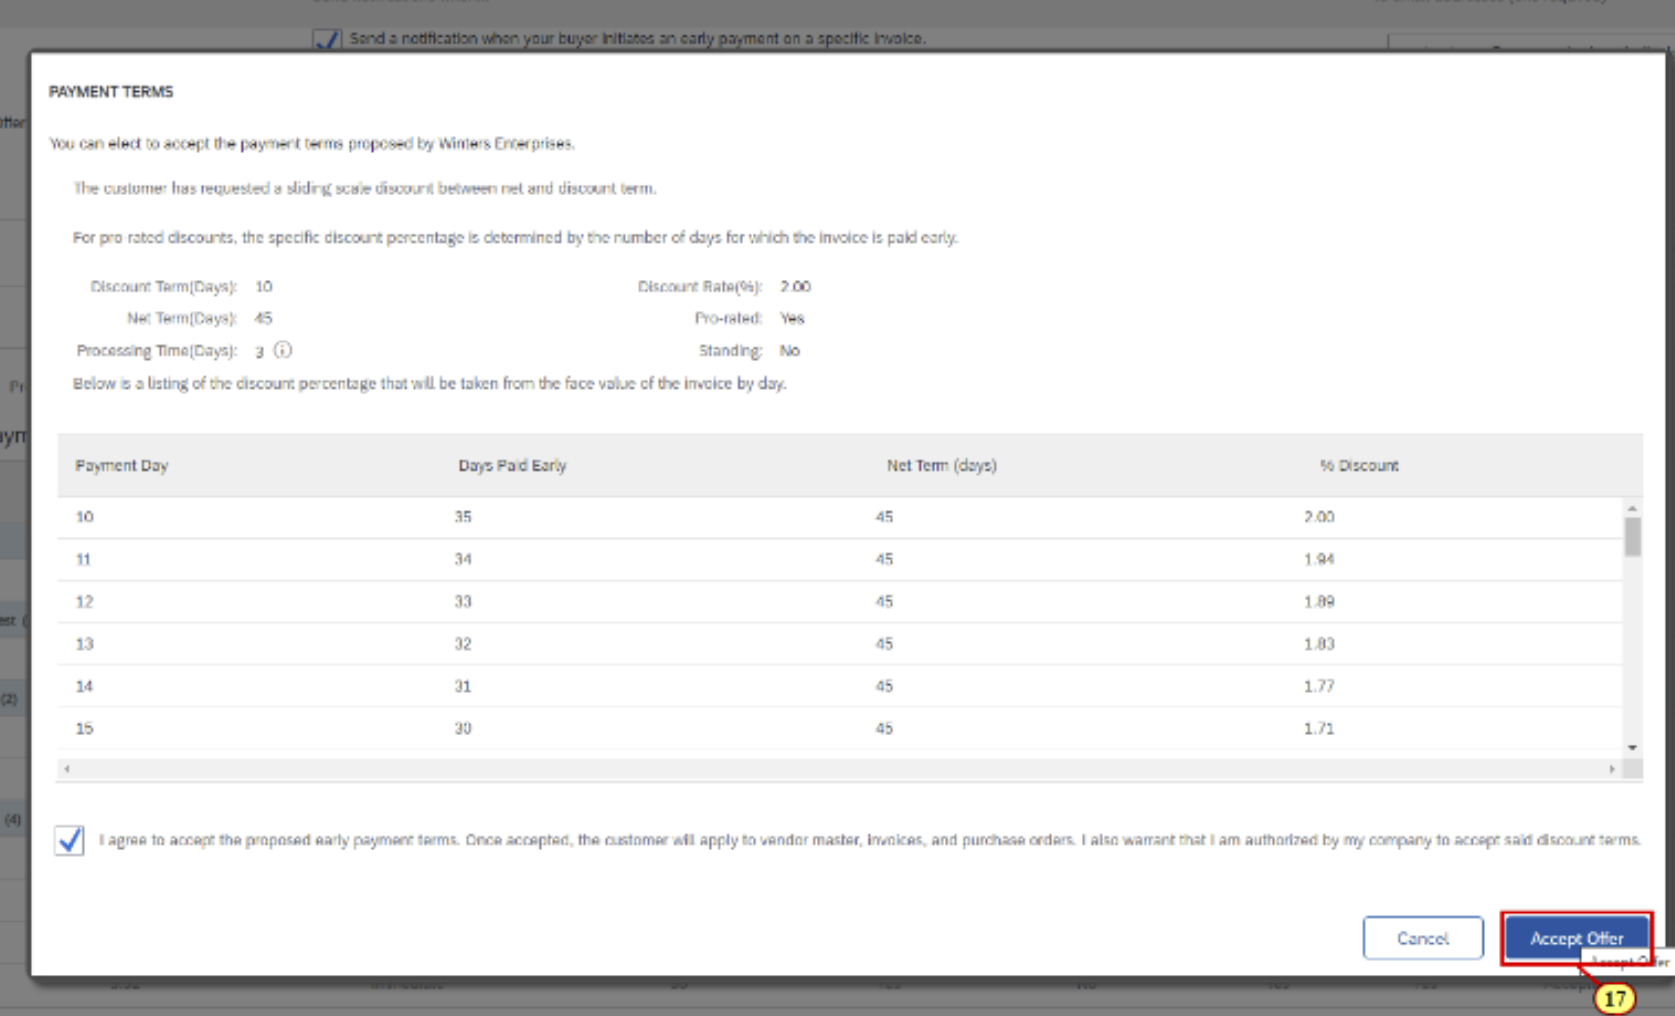Click the 1.94 discount value
Viewport: 1675px width, 1016px height.
[1322, 559]
